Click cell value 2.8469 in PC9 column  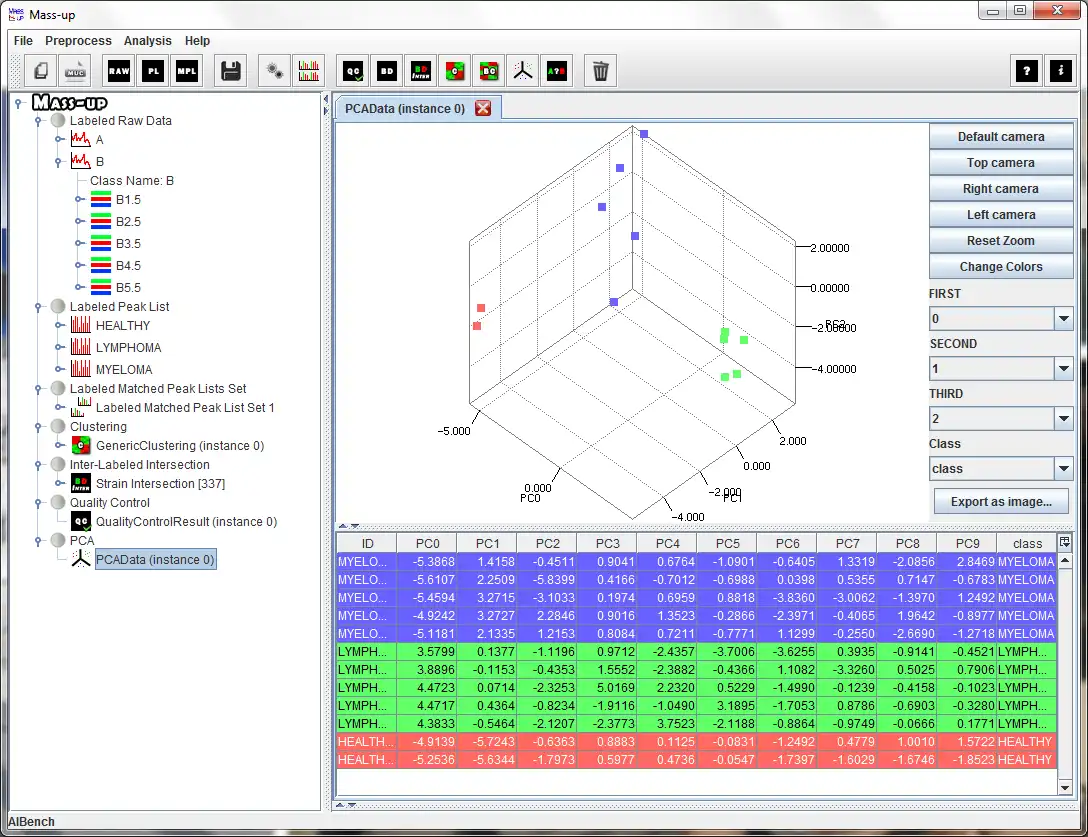(967, 561)
